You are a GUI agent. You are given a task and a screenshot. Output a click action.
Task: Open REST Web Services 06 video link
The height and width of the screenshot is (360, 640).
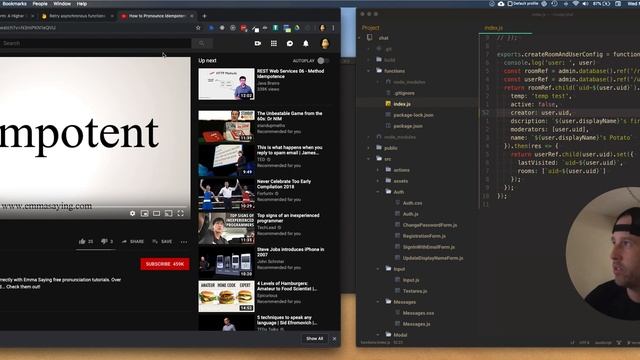click(290, 73)
